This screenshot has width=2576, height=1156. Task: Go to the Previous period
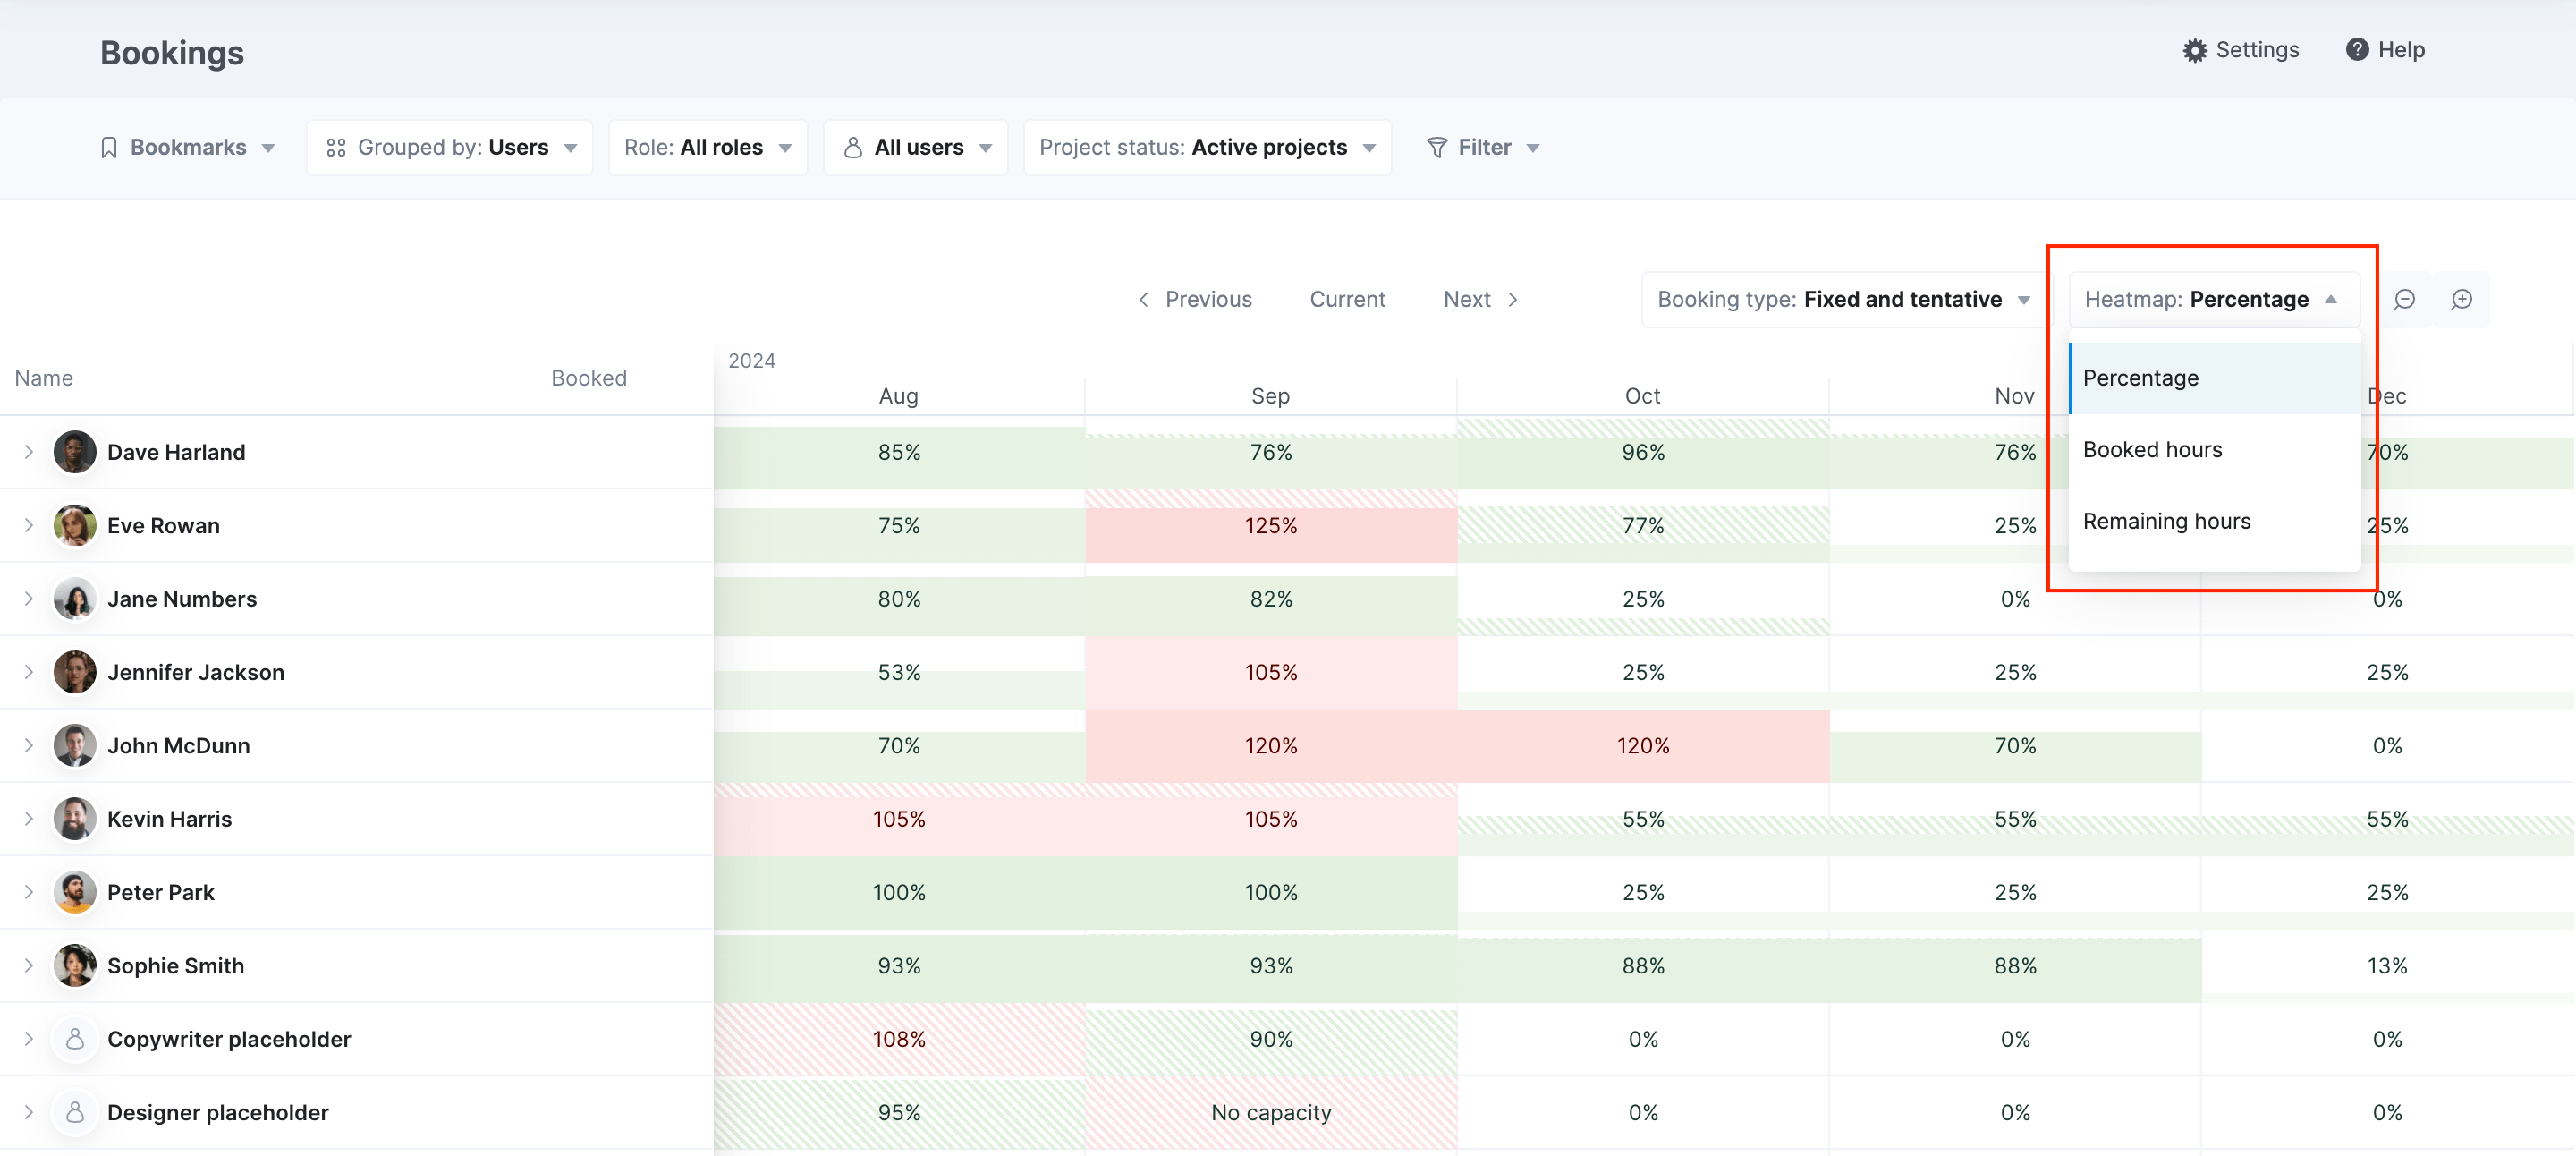(1194, 299)
